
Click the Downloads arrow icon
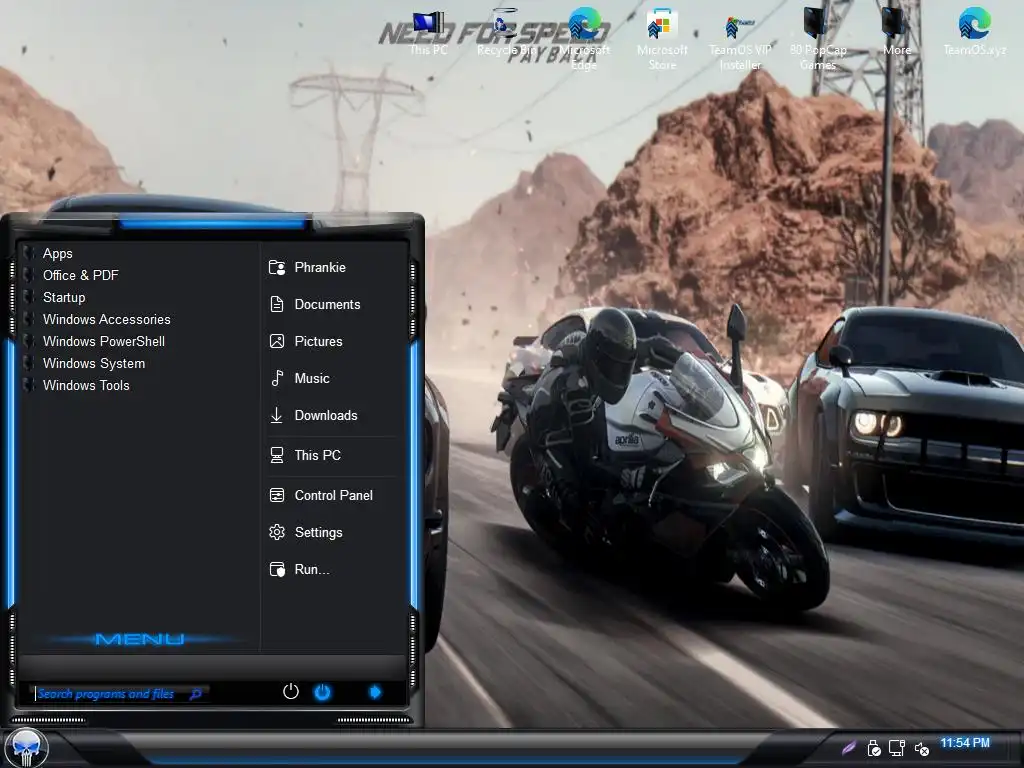tap(277, 415)
